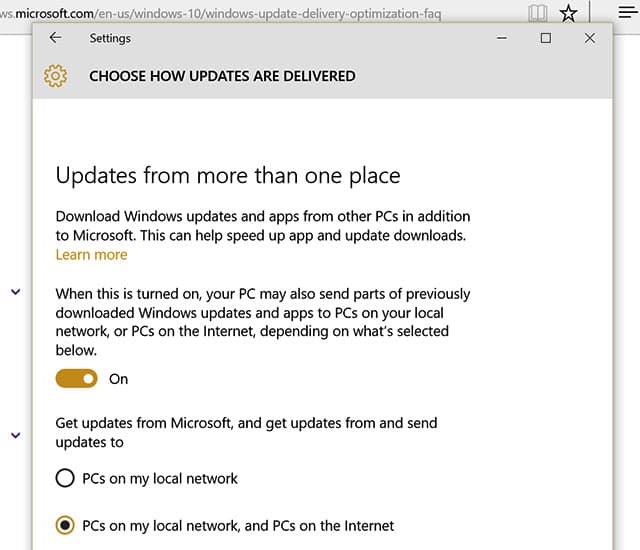Open the reading view book icon
The width and height of the screenshot is (640, 550).
click(538, 13)
